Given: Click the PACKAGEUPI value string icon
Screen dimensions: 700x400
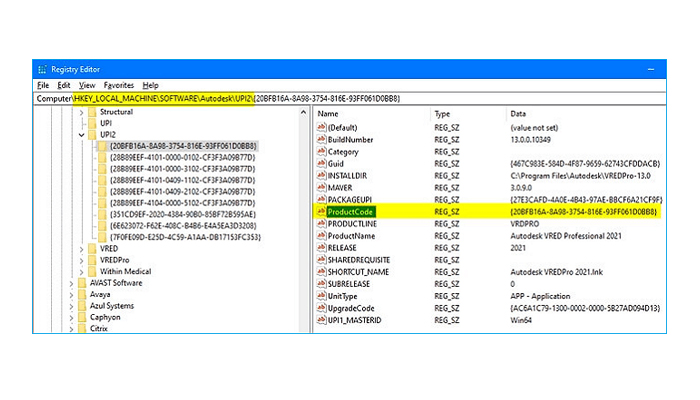Looking at the screenshot, I should 321,200.
